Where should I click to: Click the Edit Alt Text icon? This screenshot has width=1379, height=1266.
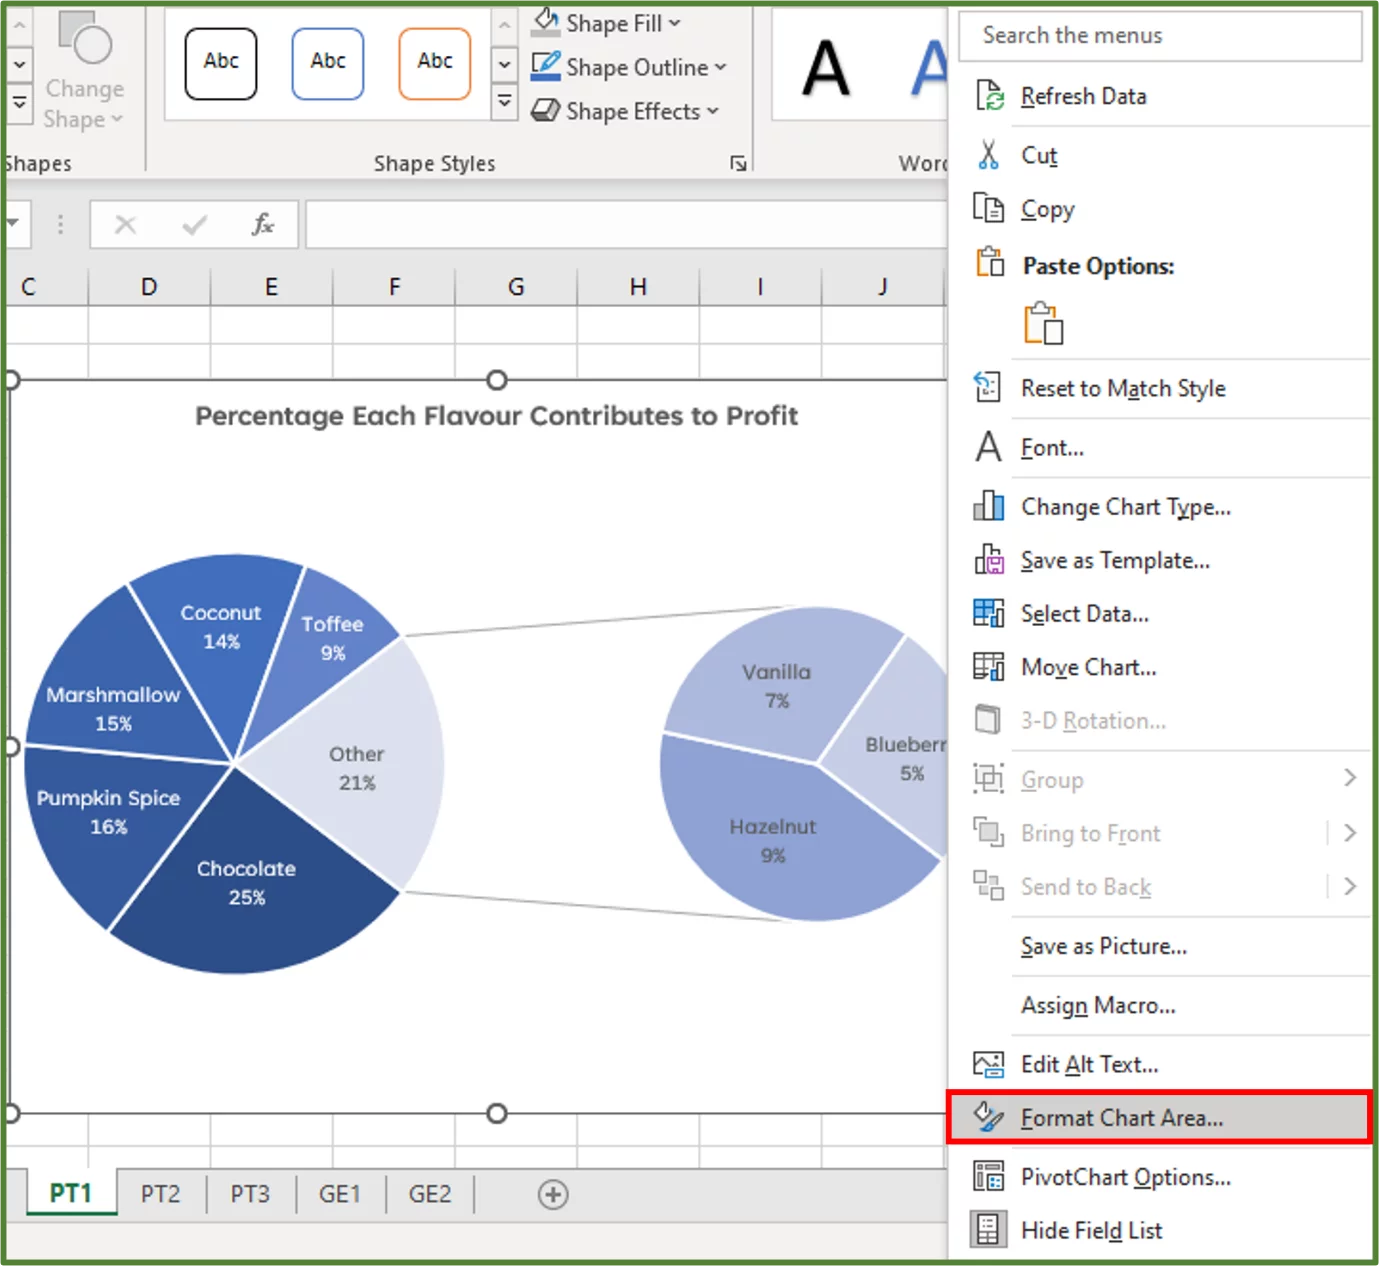coord(988,1064)
